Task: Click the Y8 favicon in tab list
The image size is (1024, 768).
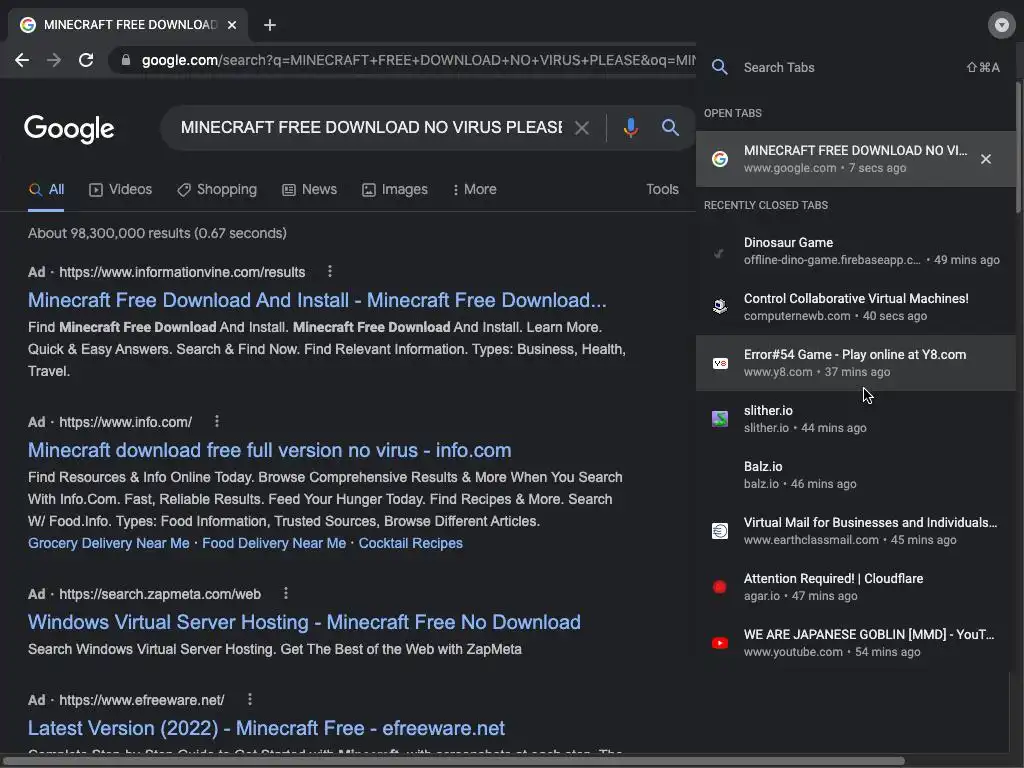Action: click(720, 363)
